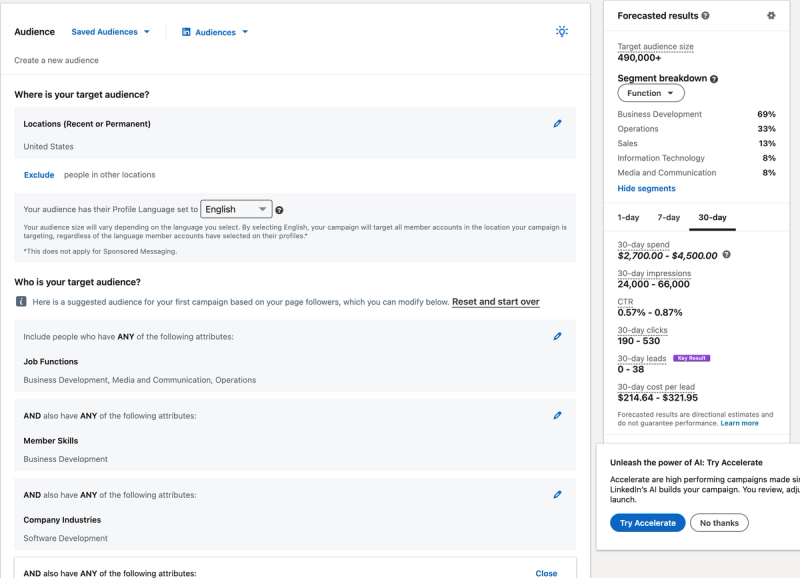Viewport: 800px width, 578px height.
Task: Click the info icon beside suggested audience
Action: tap(21, 301)
